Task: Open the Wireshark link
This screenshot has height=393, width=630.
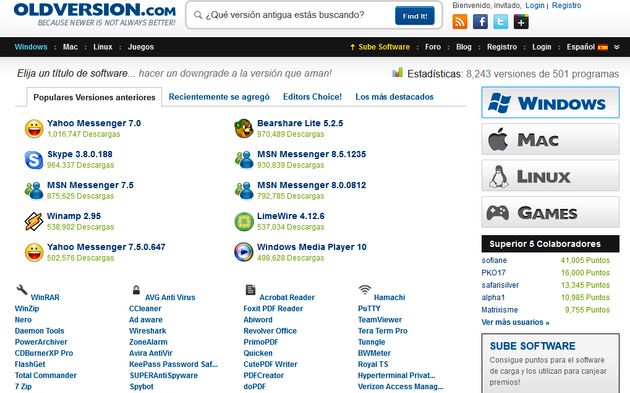Action: [x=147, y=331]
